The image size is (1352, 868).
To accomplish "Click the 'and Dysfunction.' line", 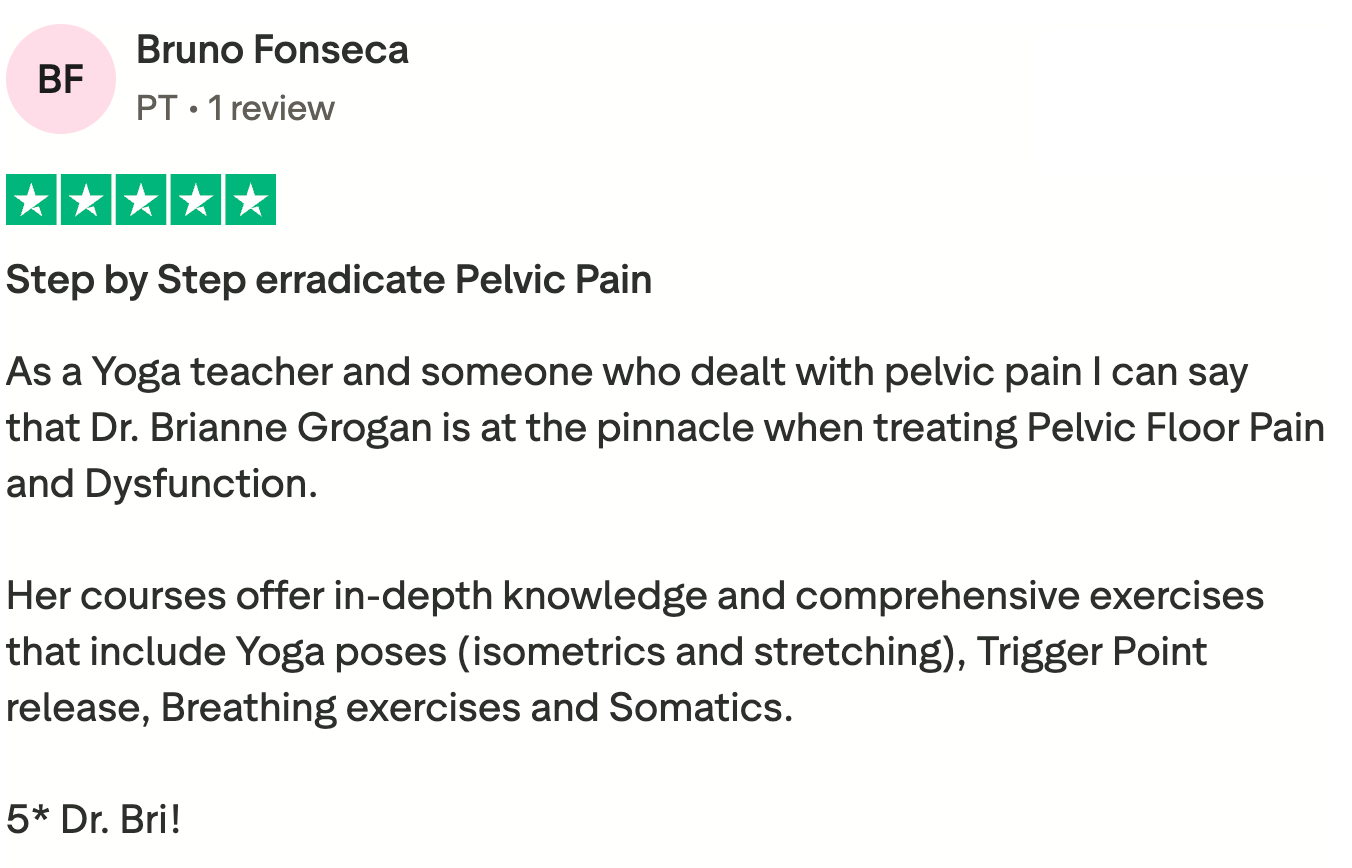I will pyautogui.click(x=161, y=484).
